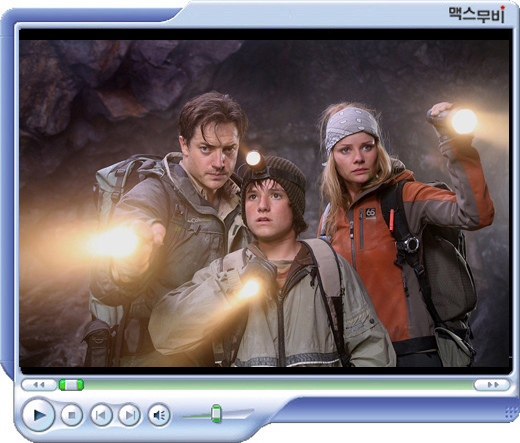Click the green volume slider knob

216,413
